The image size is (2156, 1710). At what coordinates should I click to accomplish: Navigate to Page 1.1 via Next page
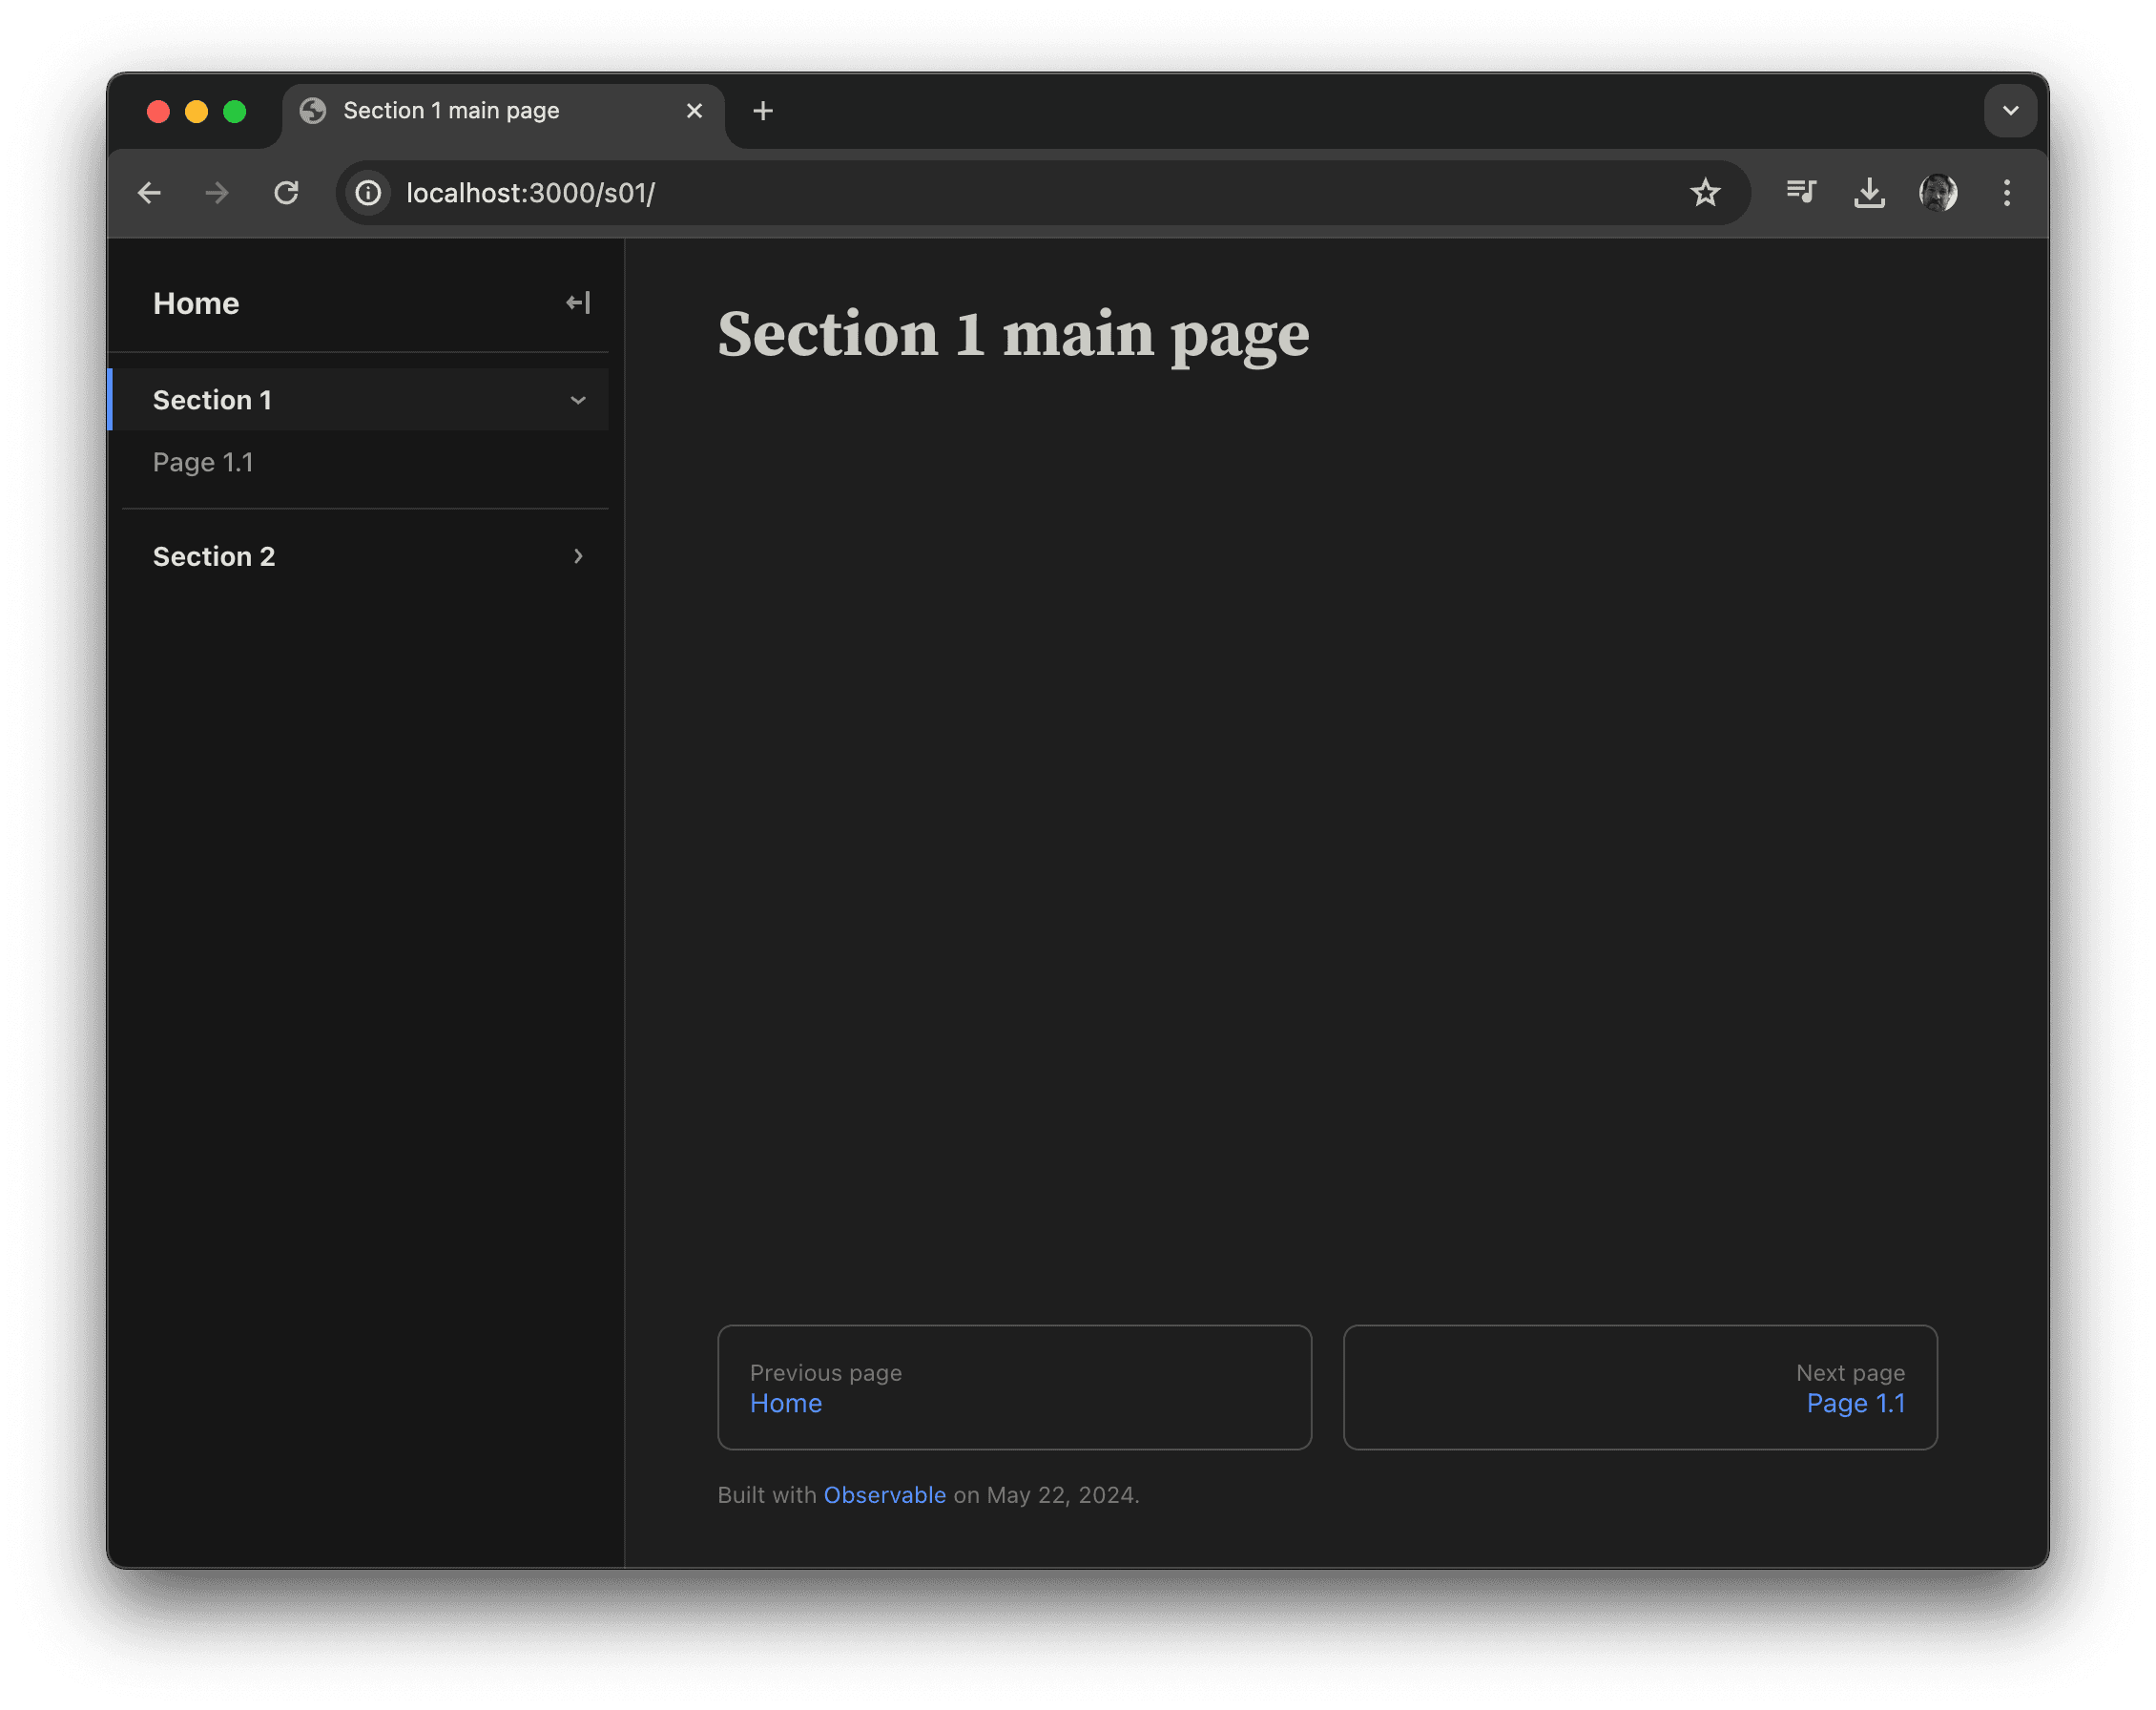click(1856, 1403)
